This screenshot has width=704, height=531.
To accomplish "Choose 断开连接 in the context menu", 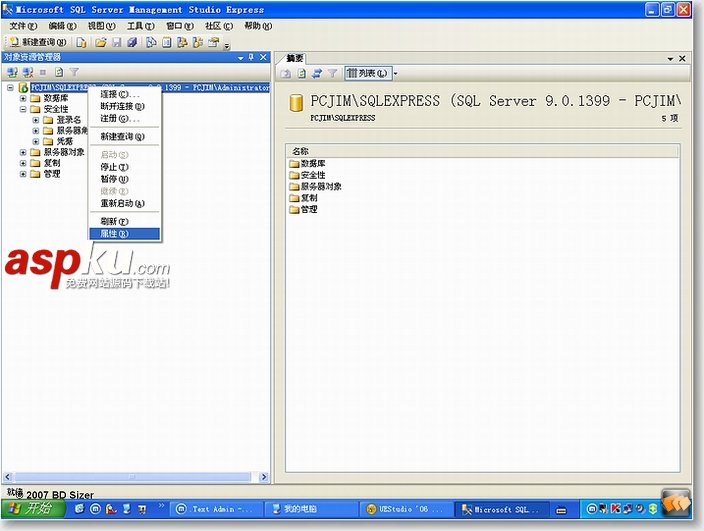I will pyautogui.click(x=124, y=106).
